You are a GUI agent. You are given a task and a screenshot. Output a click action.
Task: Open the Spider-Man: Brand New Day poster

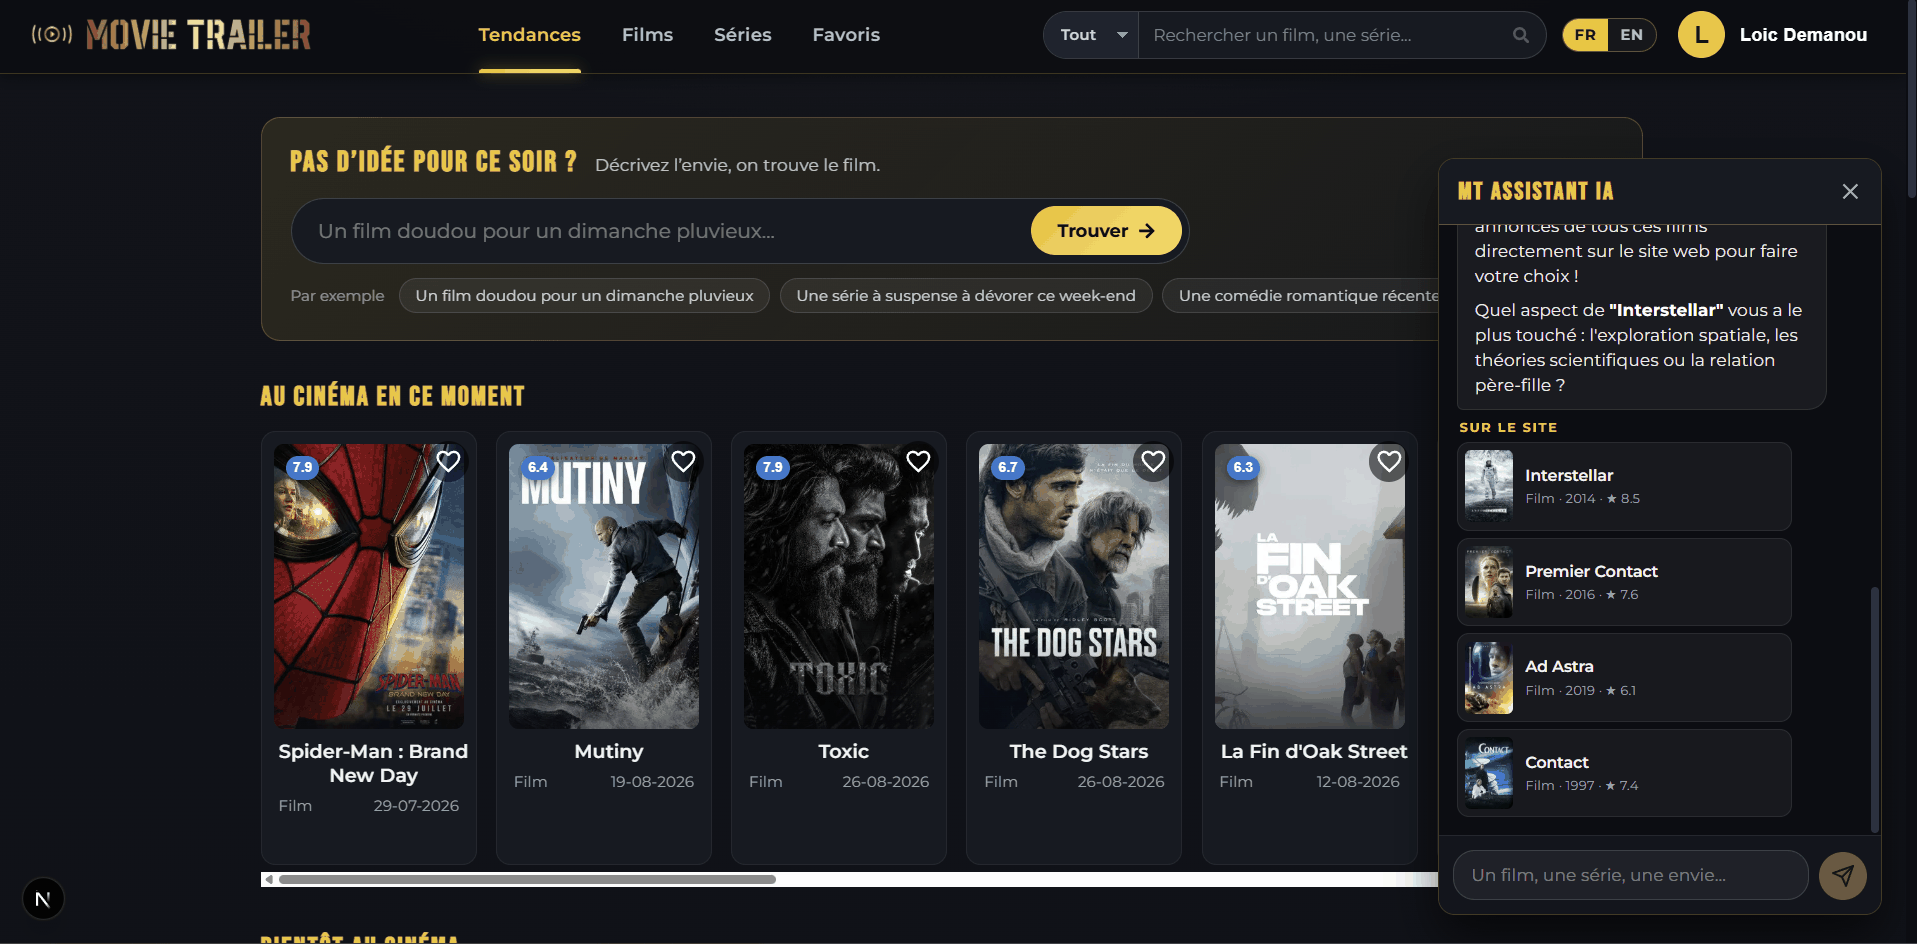(x=369, y=586)
